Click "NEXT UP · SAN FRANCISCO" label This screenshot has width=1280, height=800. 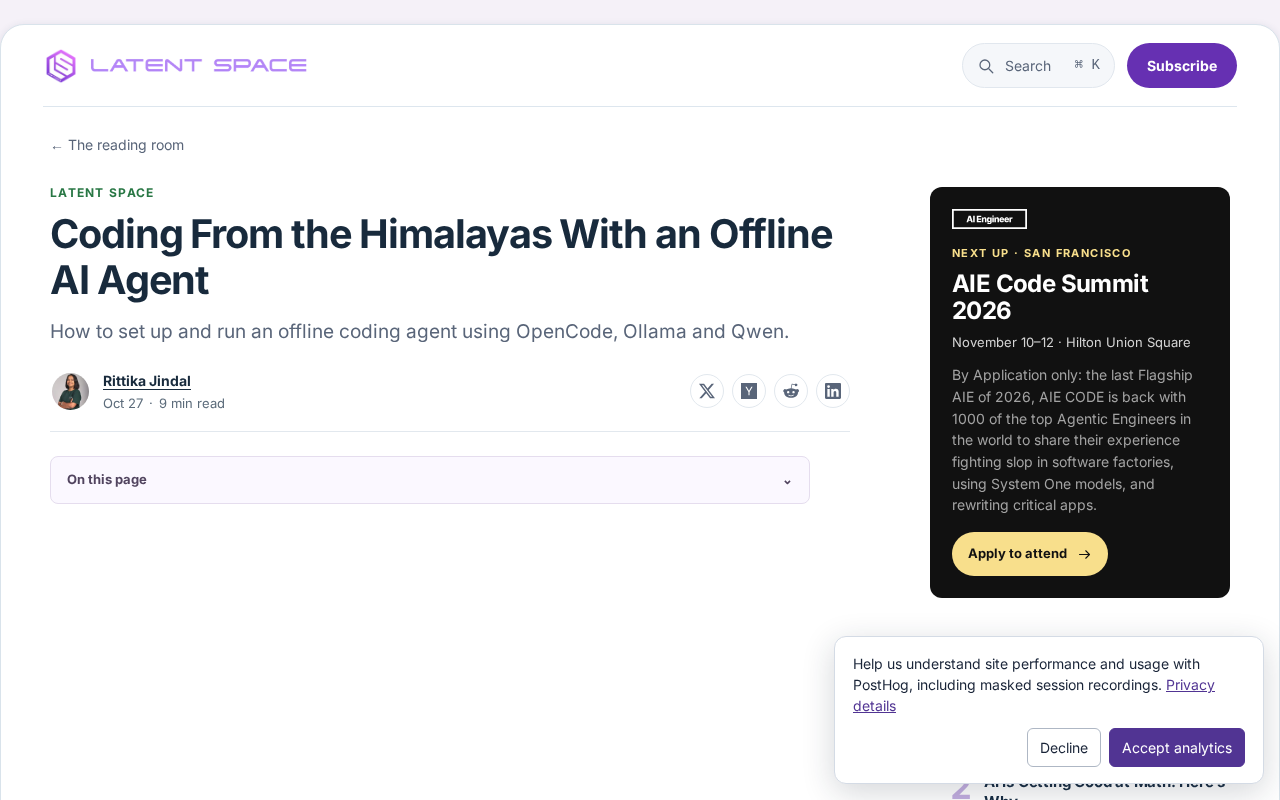tap(1042, 253)
